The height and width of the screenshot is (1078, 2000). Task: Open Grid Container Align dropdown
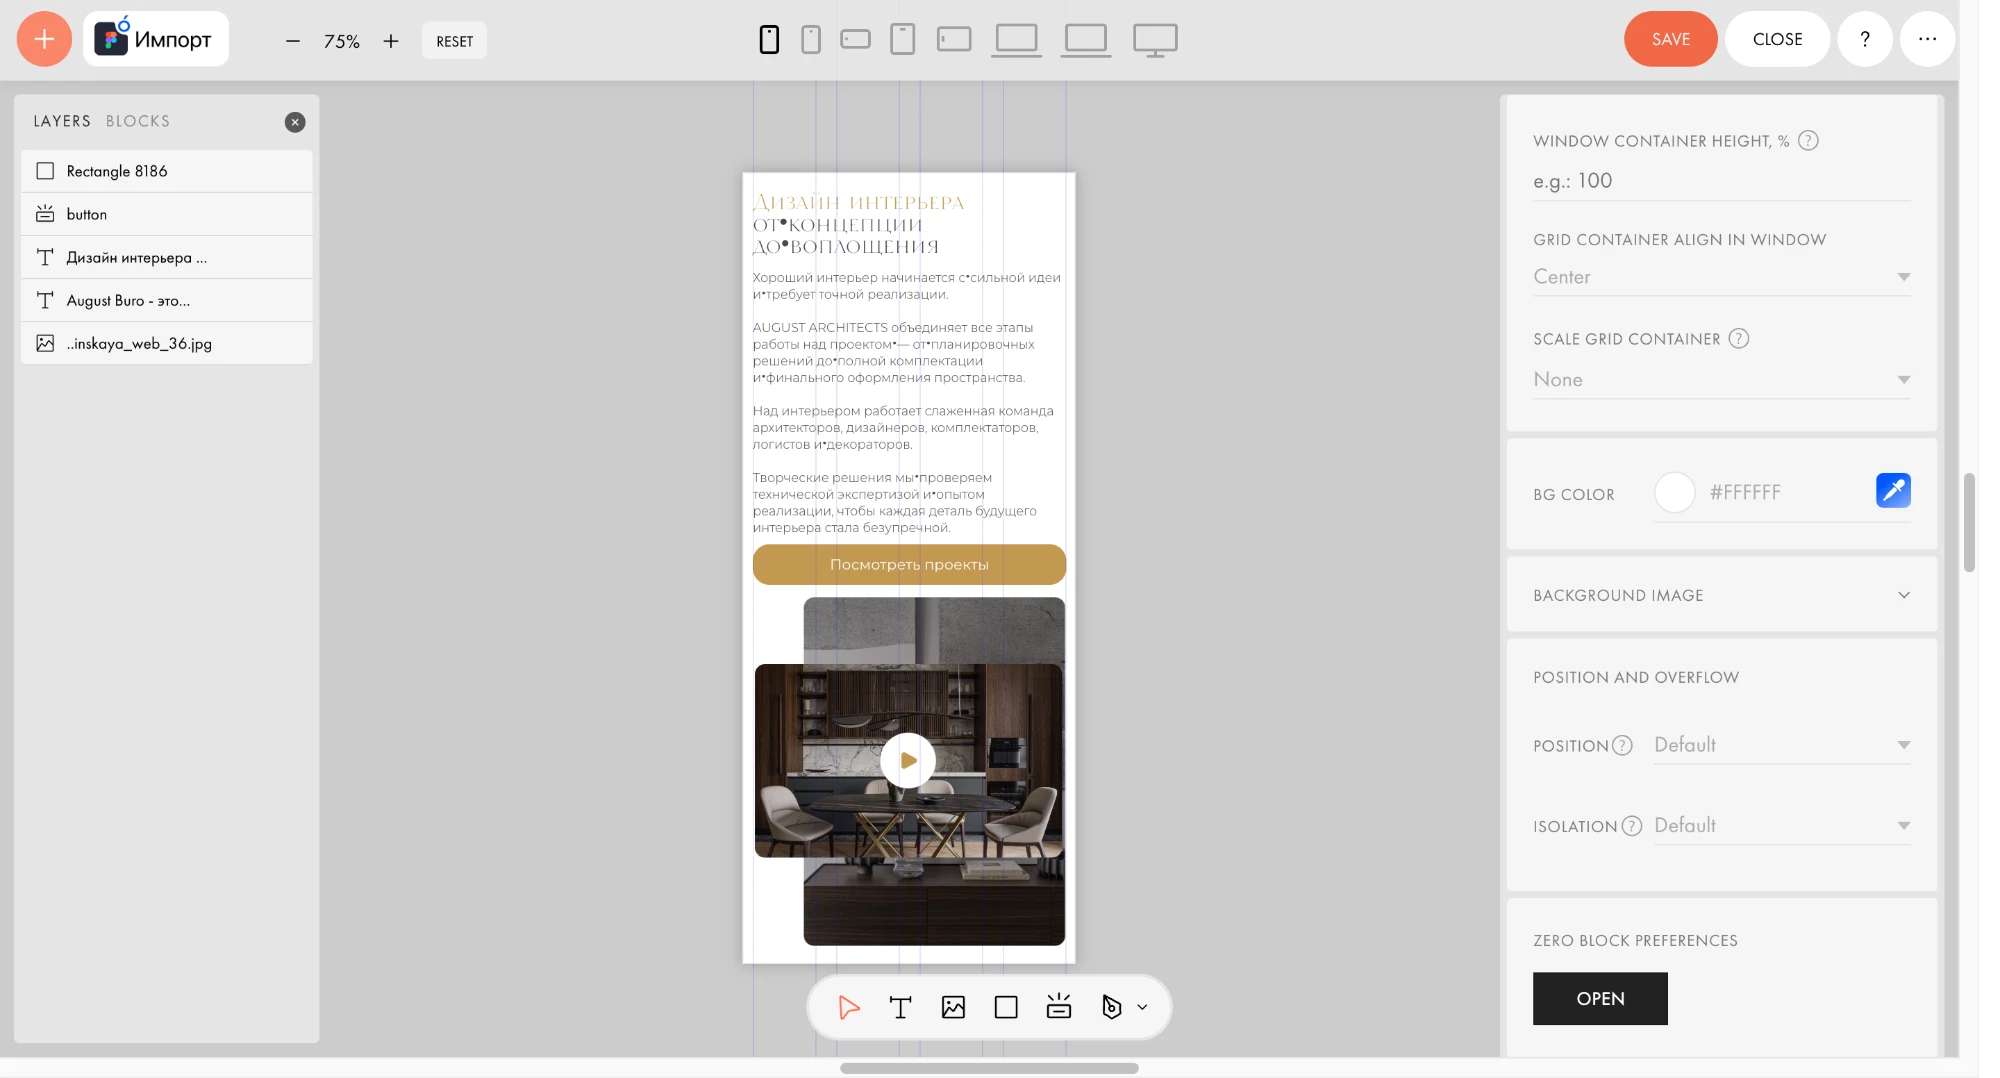coord(1721,277)
